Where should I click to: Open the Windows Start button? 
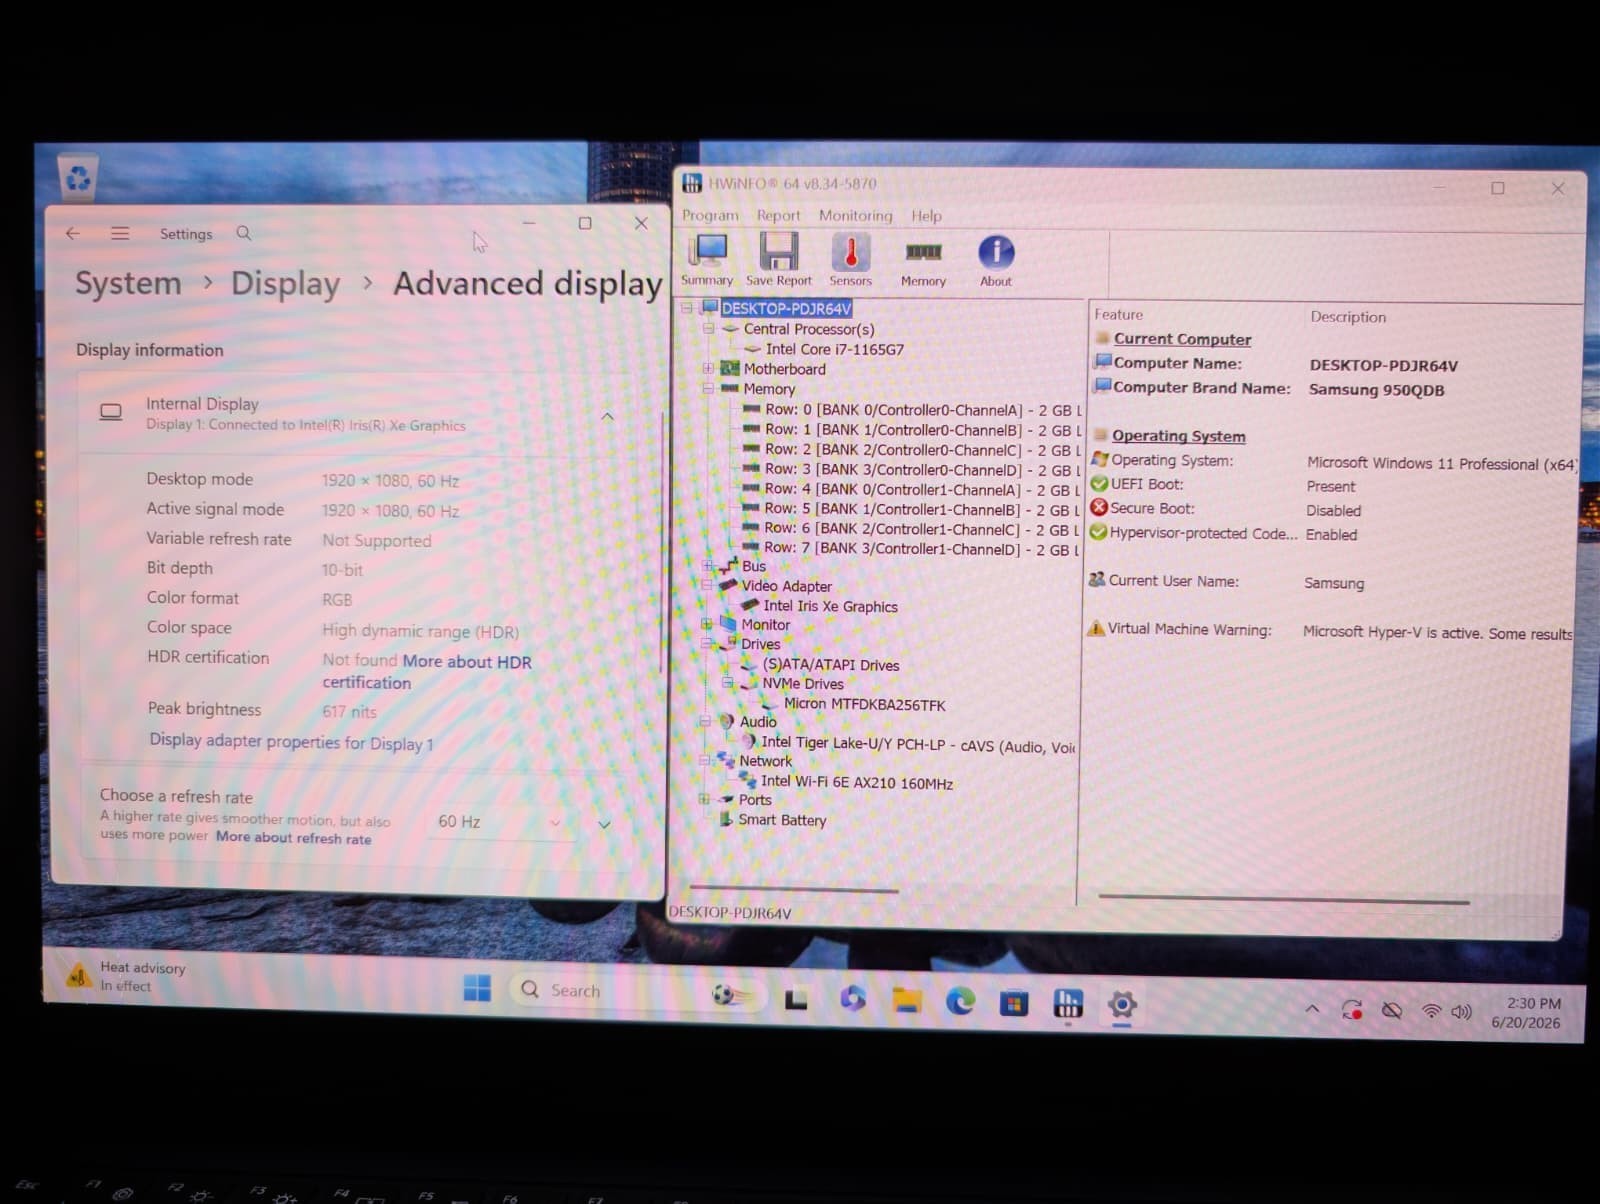pyautogui.click(x=477, y=989)
